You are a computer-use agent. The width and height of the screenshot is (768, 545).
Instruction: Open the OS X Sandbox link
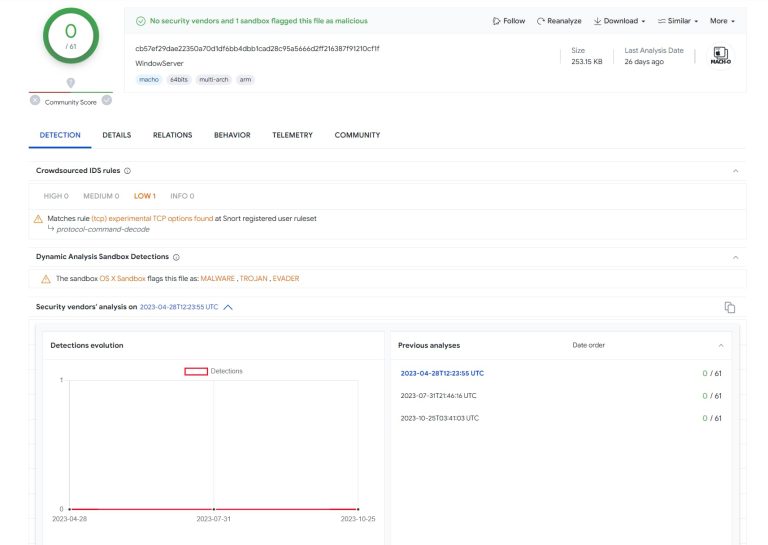122,279
